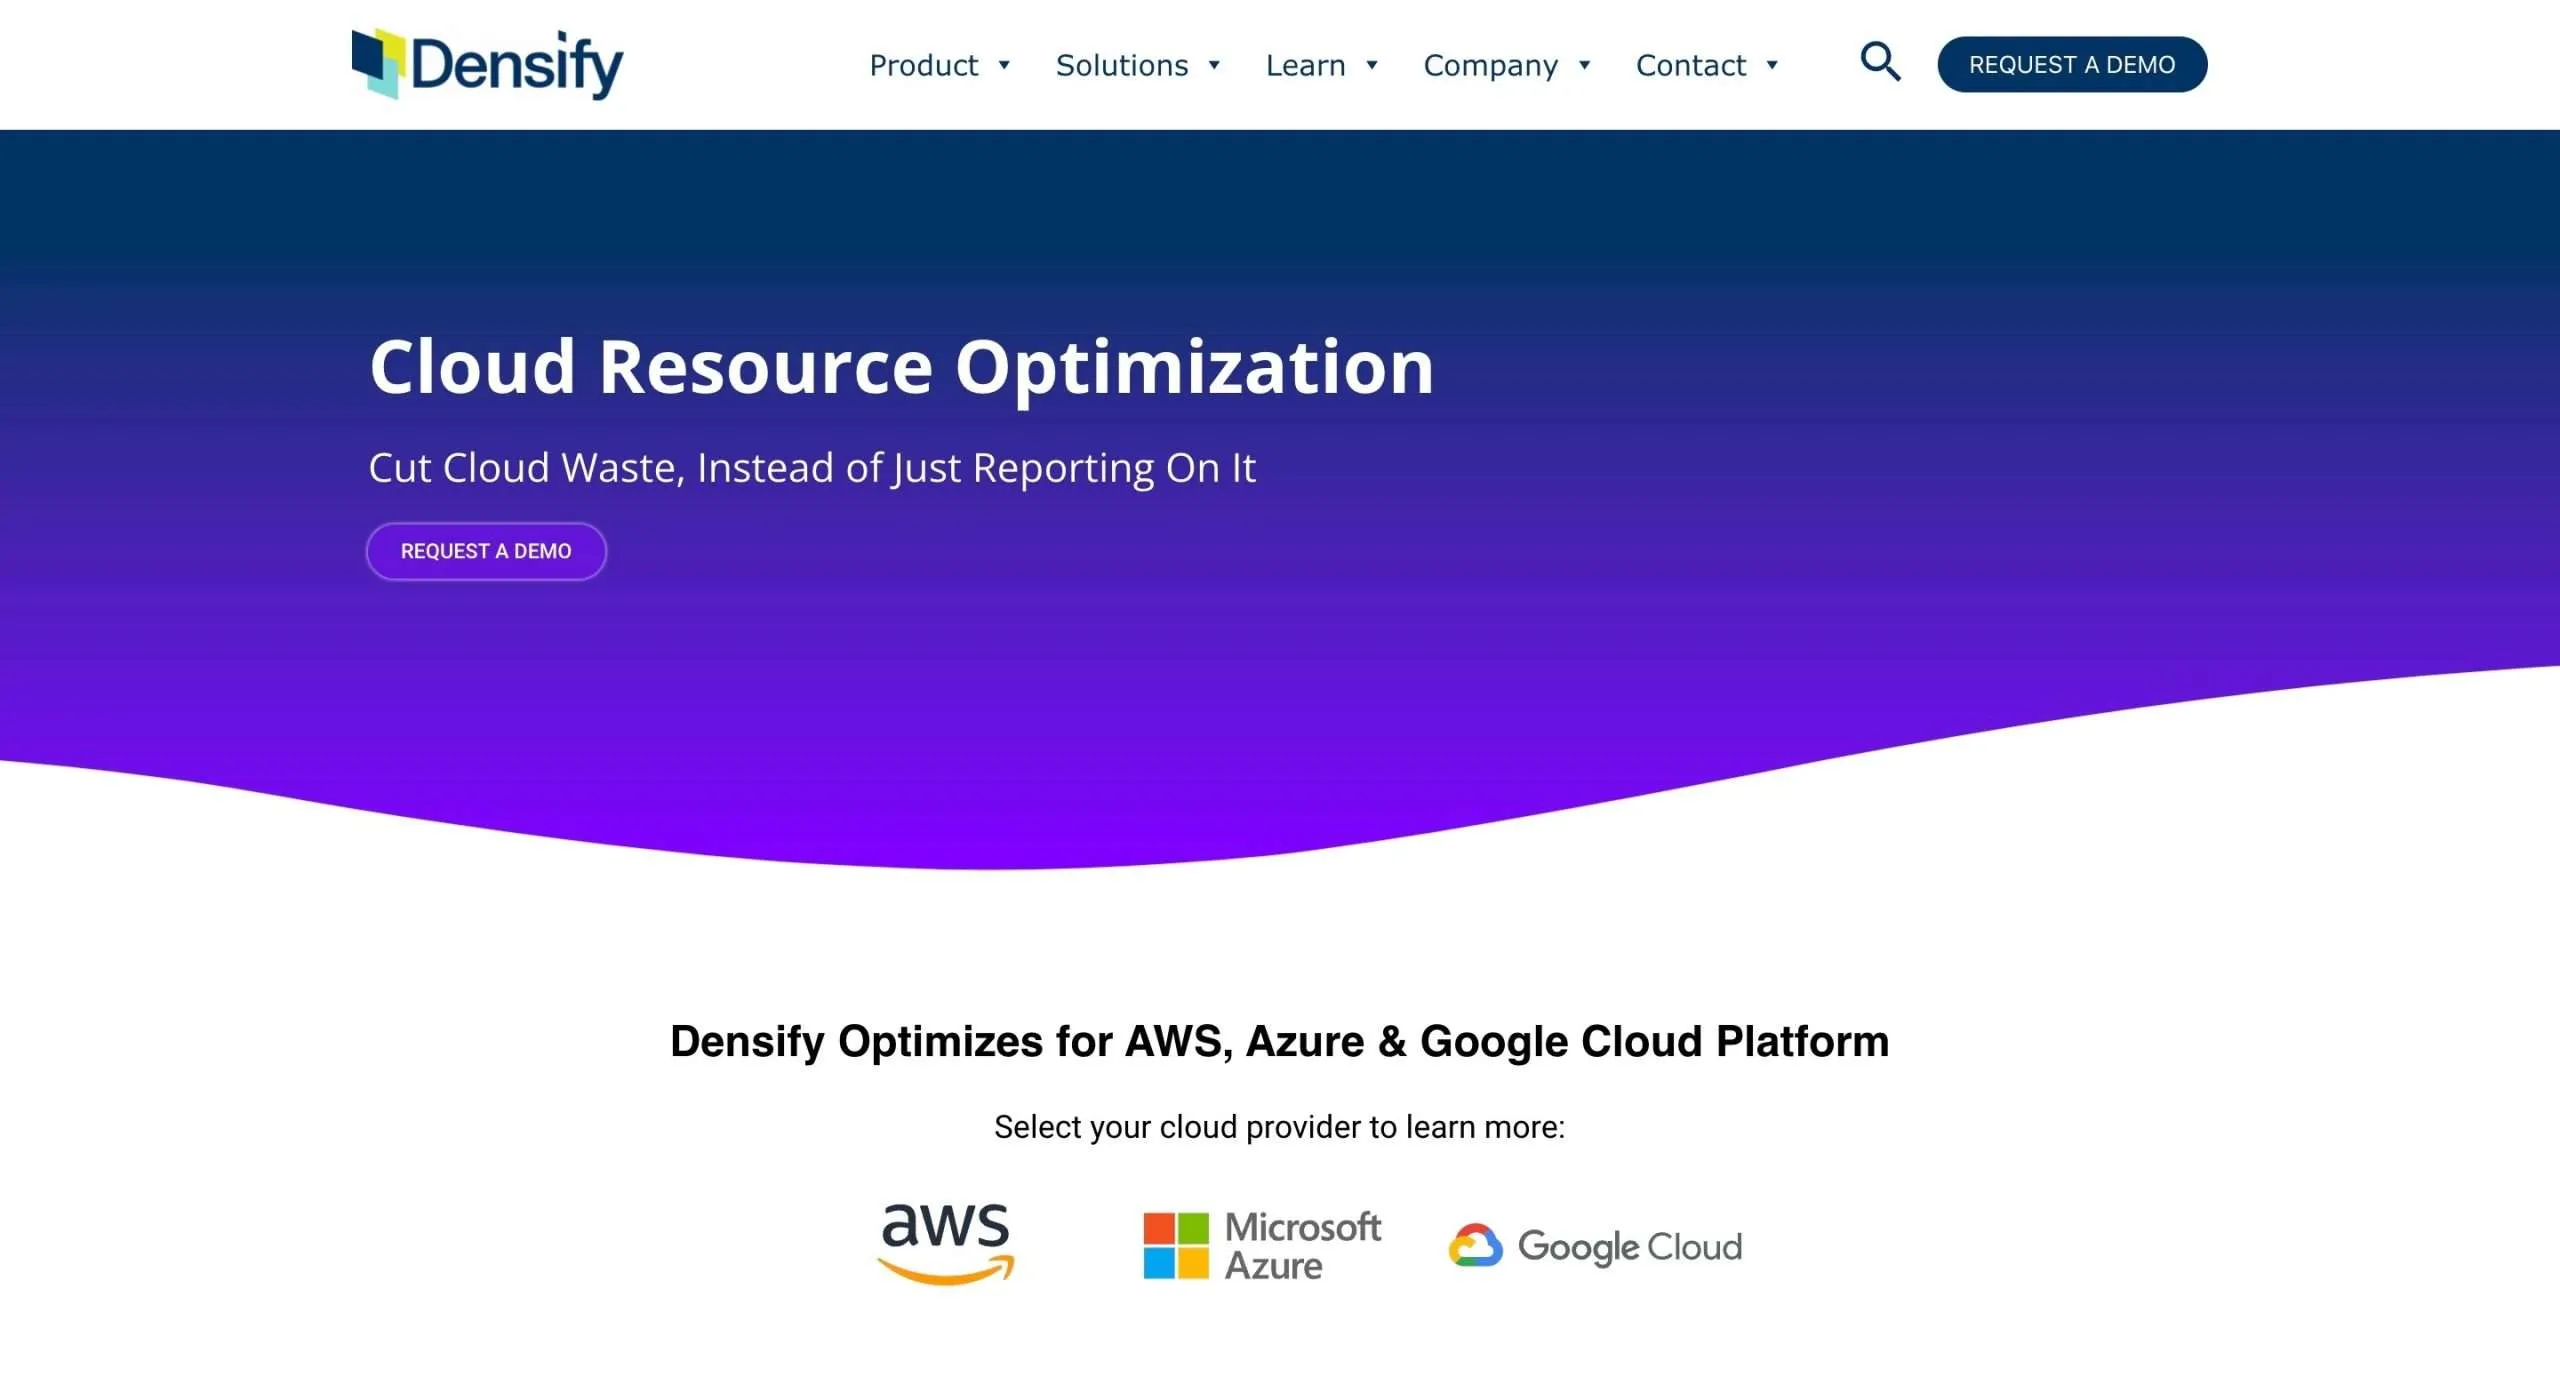This screenshot has width=2560, height=1385.
Task: Expand the arrow beside Company
Action: pyautogui.click(x=1584, y=65)
